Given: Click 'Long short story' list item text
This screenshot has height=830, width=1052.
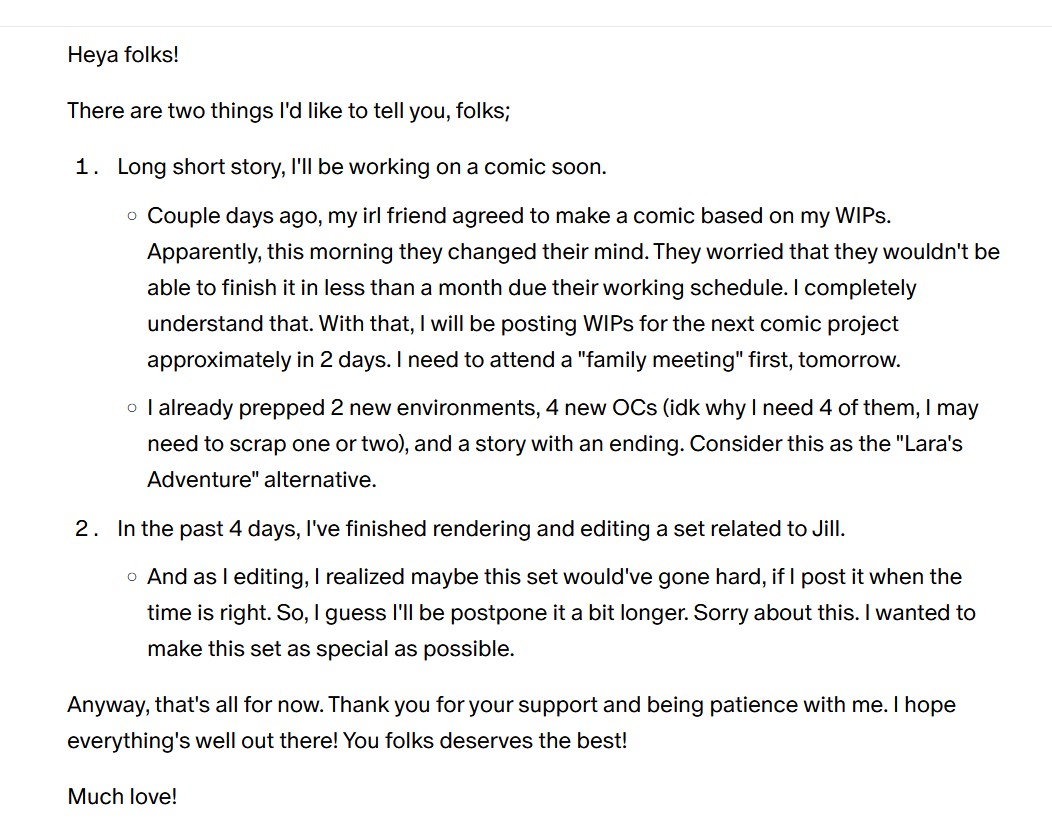Looking at the screenshot, I should pyautogui.click(x=362, y=166).
